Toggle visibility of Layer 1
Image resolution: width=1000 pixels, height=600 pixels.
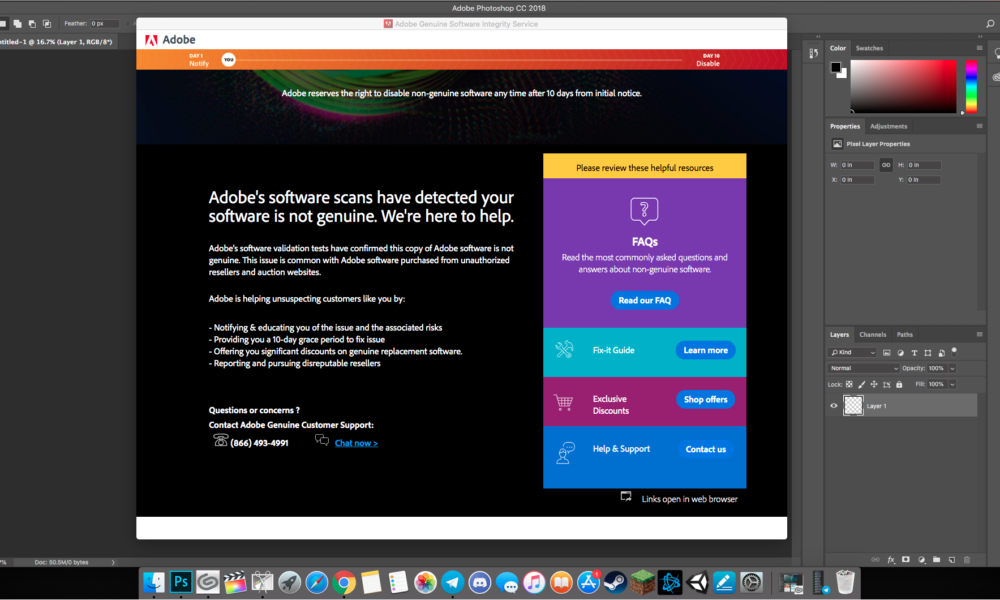(833, 405)
